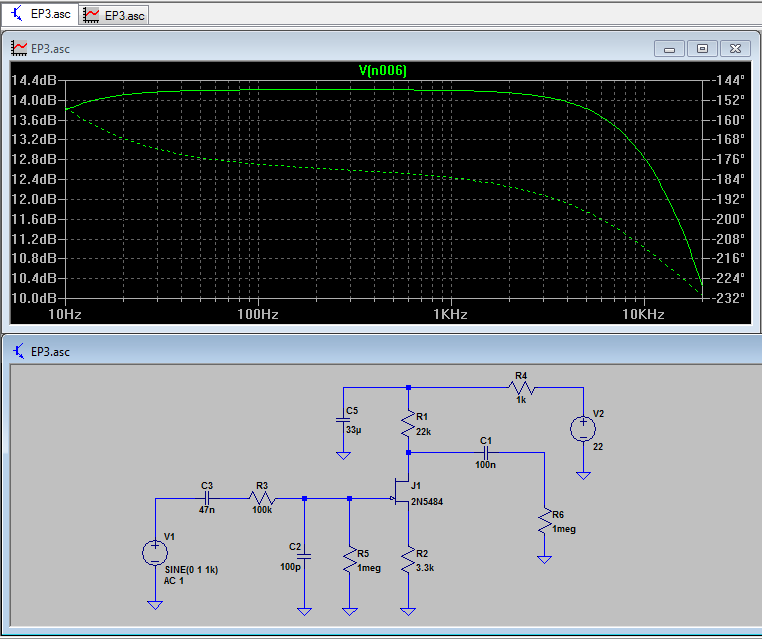The image size is (762, 640).
Task: Click the plot window's title bar icon
Action: click(x=19, y=48)
